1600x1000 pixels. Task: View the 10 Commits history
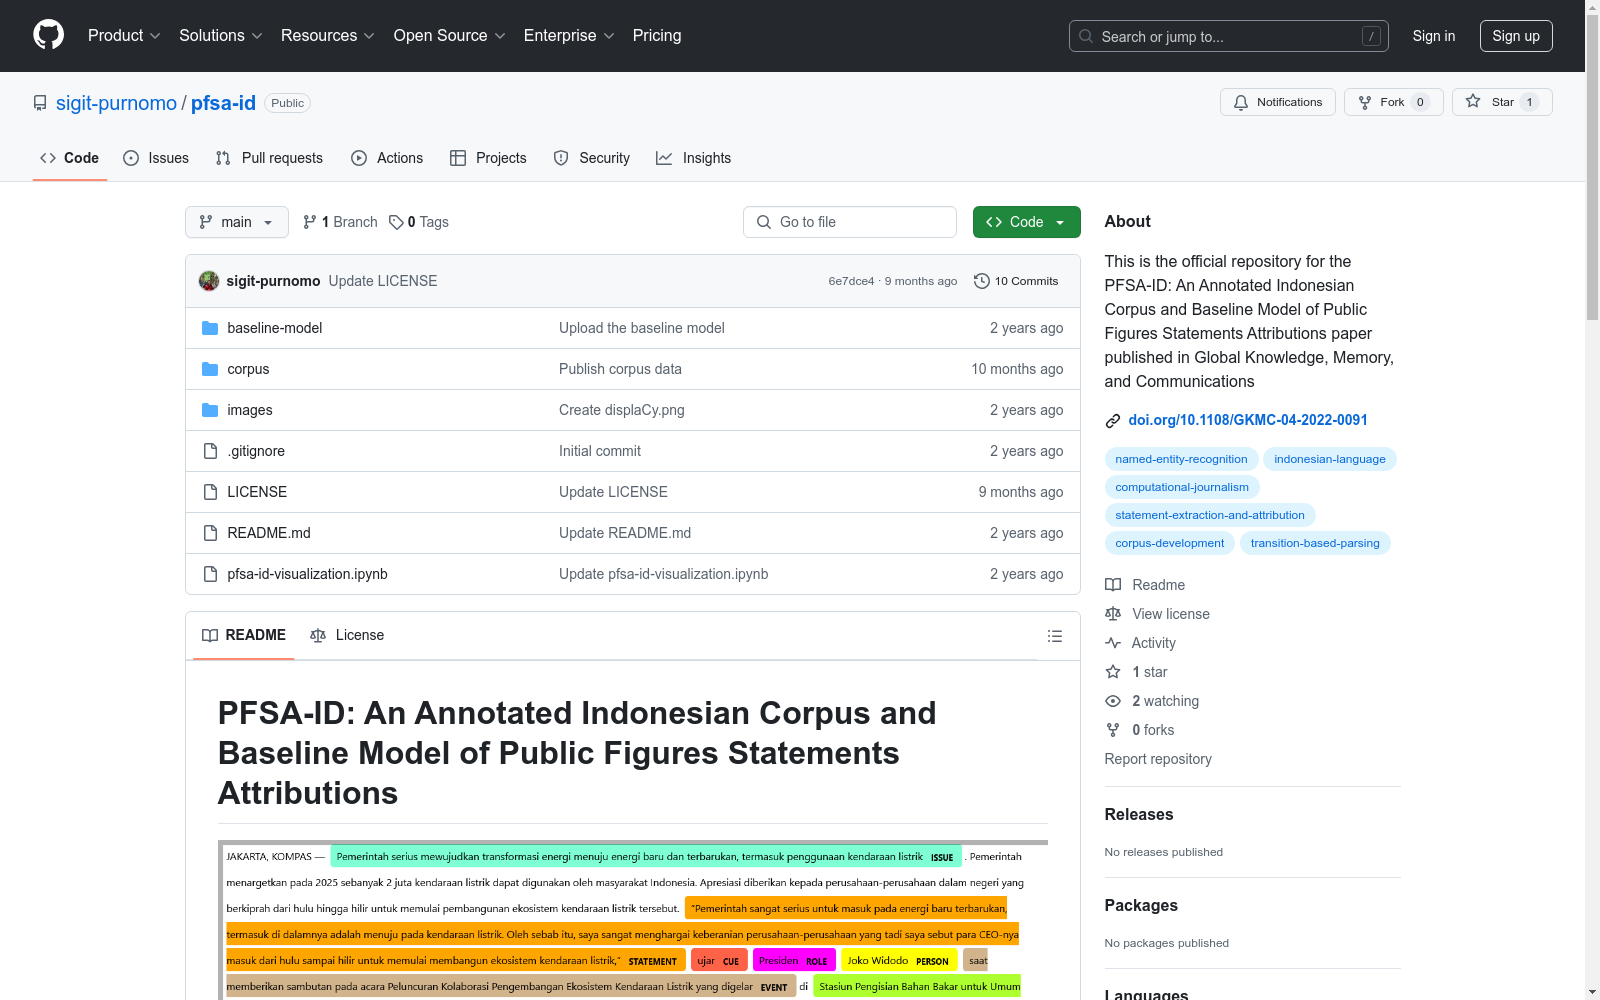pyautogui.click(x=1016, y=281)
